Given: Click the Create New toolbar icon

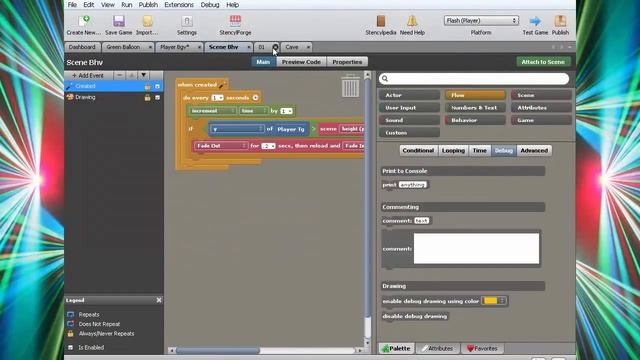Looking at the screenshot, I should click(x=84, y=21).
